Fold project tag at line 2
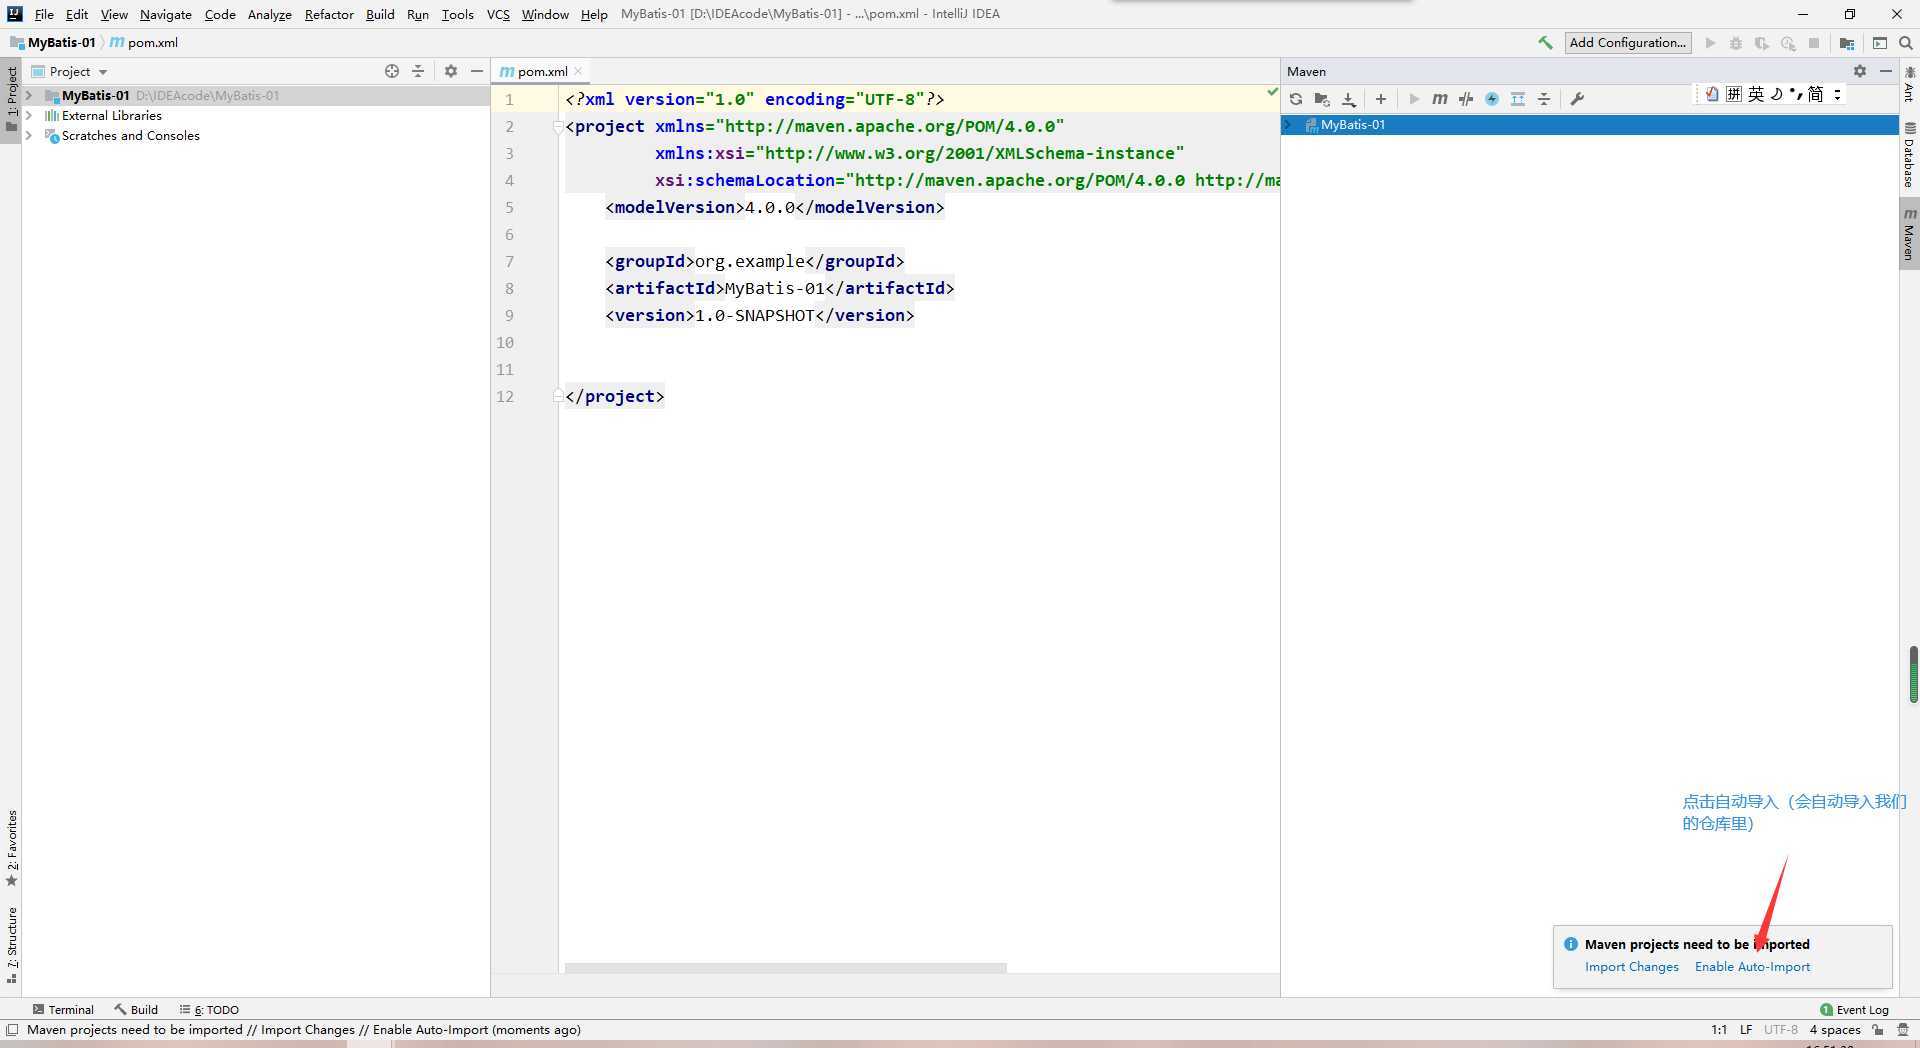This screenshot has height=1048, width=1920. pyautogui.click(x=558, y=127)
